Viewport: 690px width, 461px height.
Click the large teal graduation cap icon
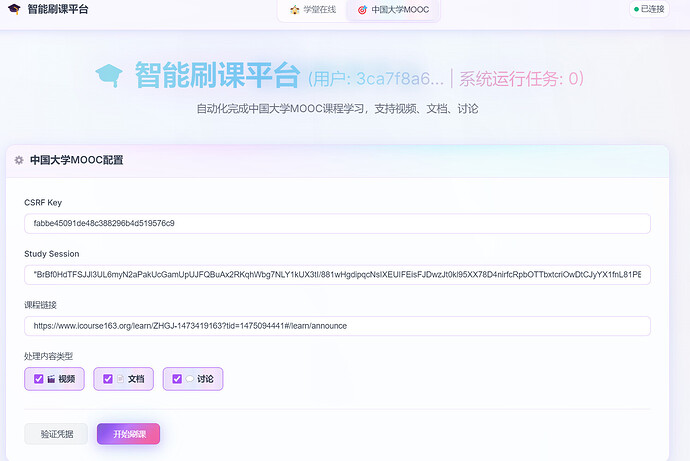click(x=109, y=76)
